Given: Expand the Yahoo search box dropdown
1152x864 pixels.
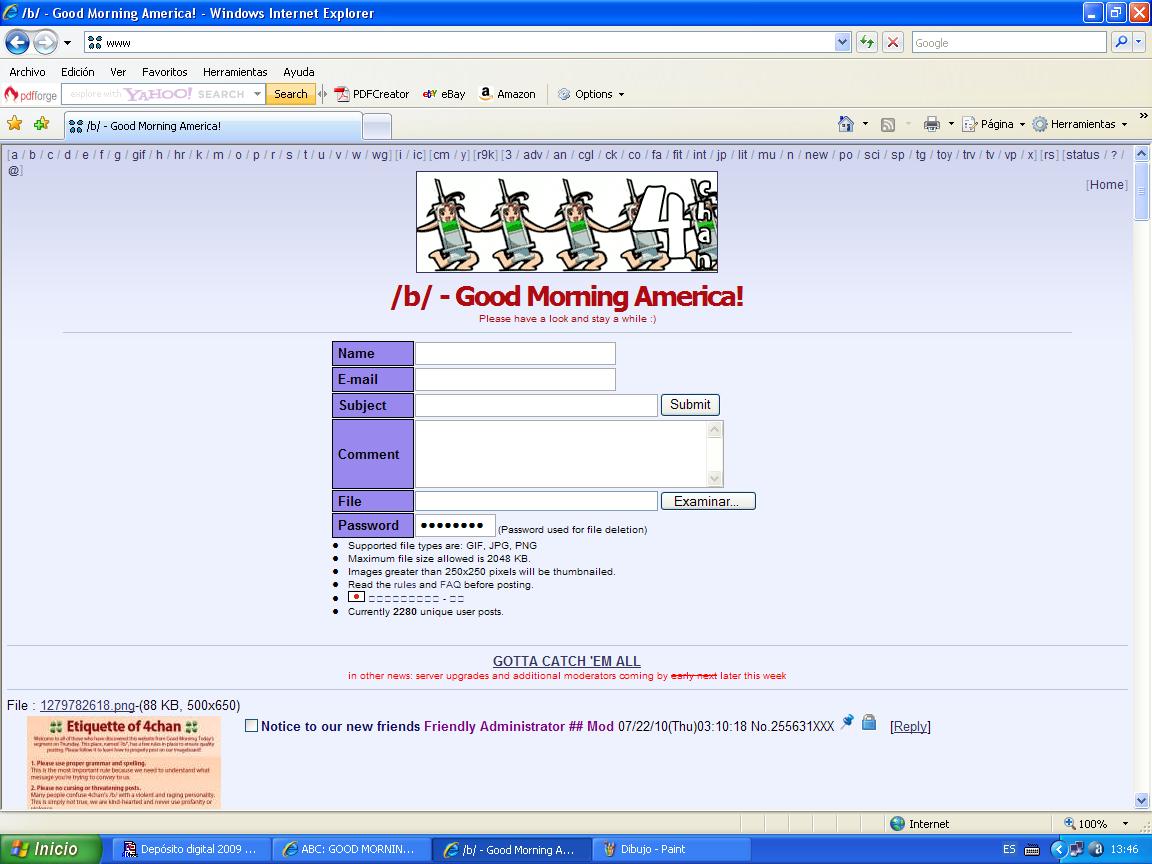Looking at the screenshot, I should click(x=257, y=94).
